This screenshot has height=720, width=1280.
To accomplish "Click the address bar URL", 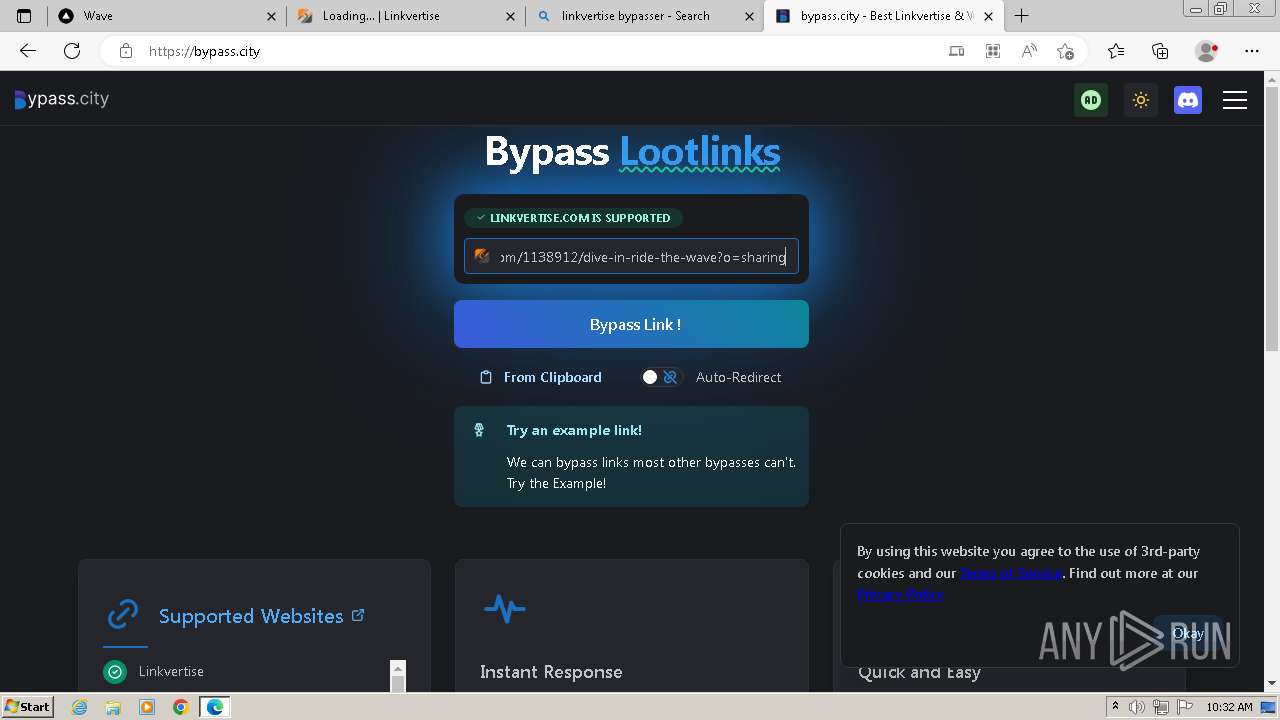I will [x=204, y=51].
